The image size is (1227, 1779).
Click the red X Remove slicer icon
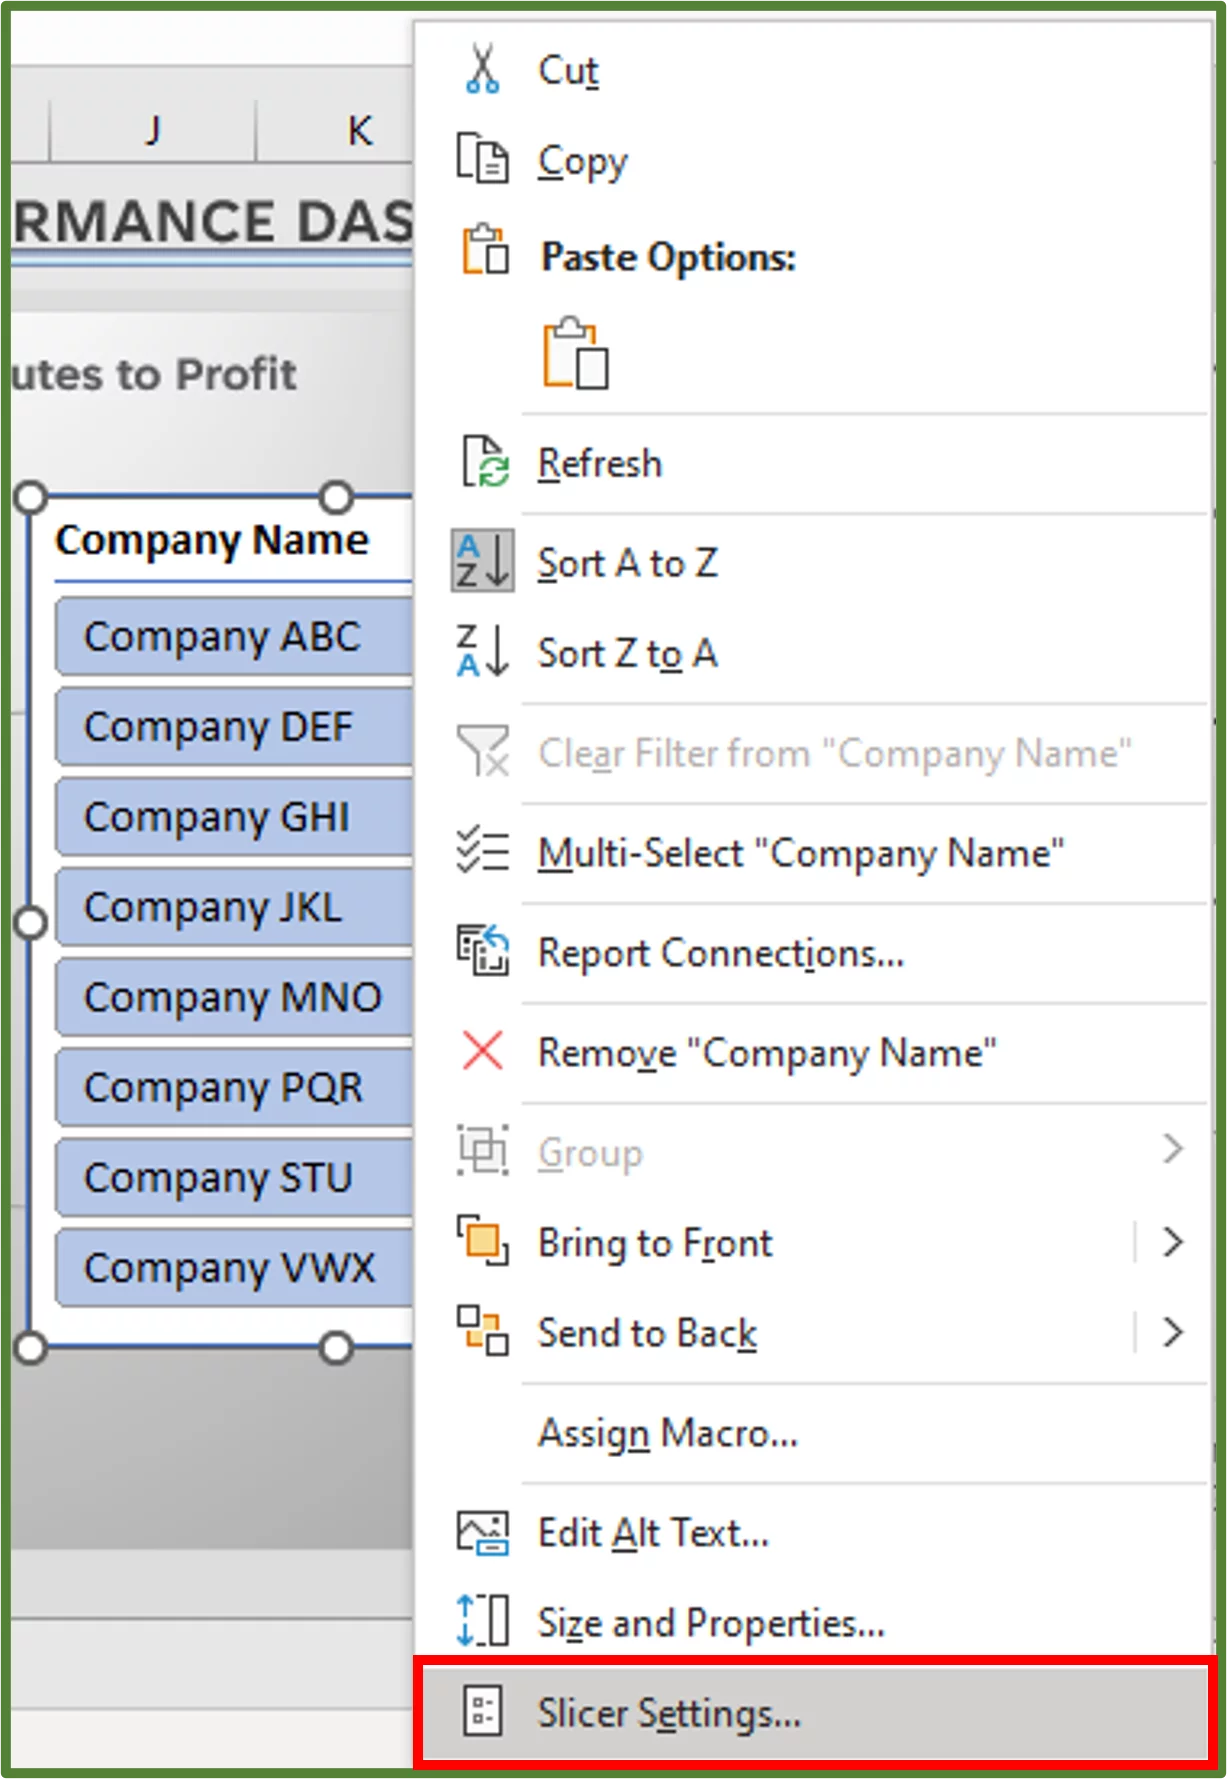point(481,1051)
